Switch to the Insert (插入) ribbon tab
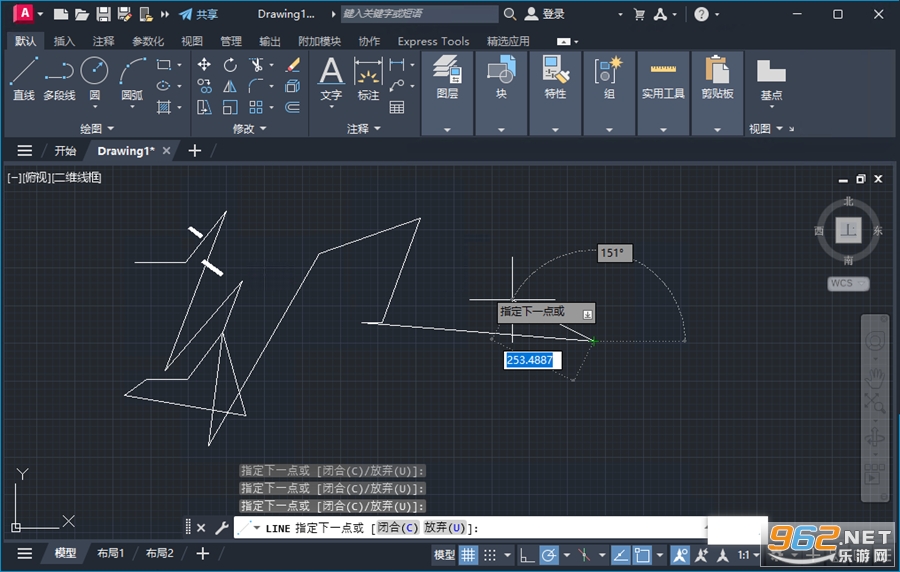900x572 pixels. coord(64,41)
